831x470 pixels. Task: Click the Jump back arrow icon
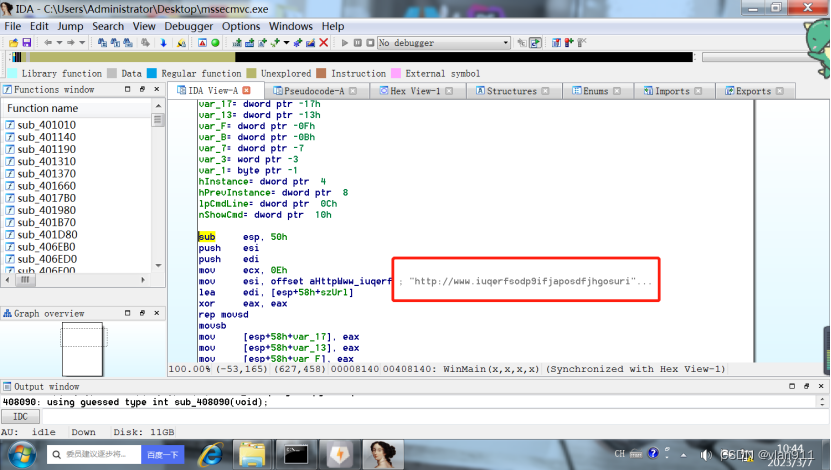point(48,42)
